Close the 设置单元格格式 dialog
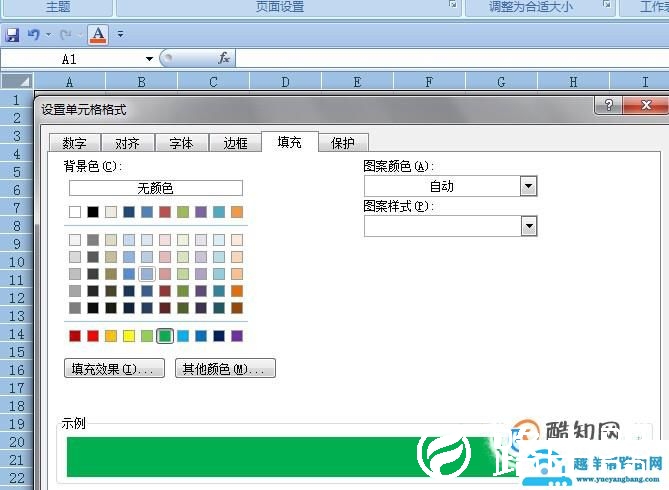This screenshot has width=669, height=490. tap(646, 105)
